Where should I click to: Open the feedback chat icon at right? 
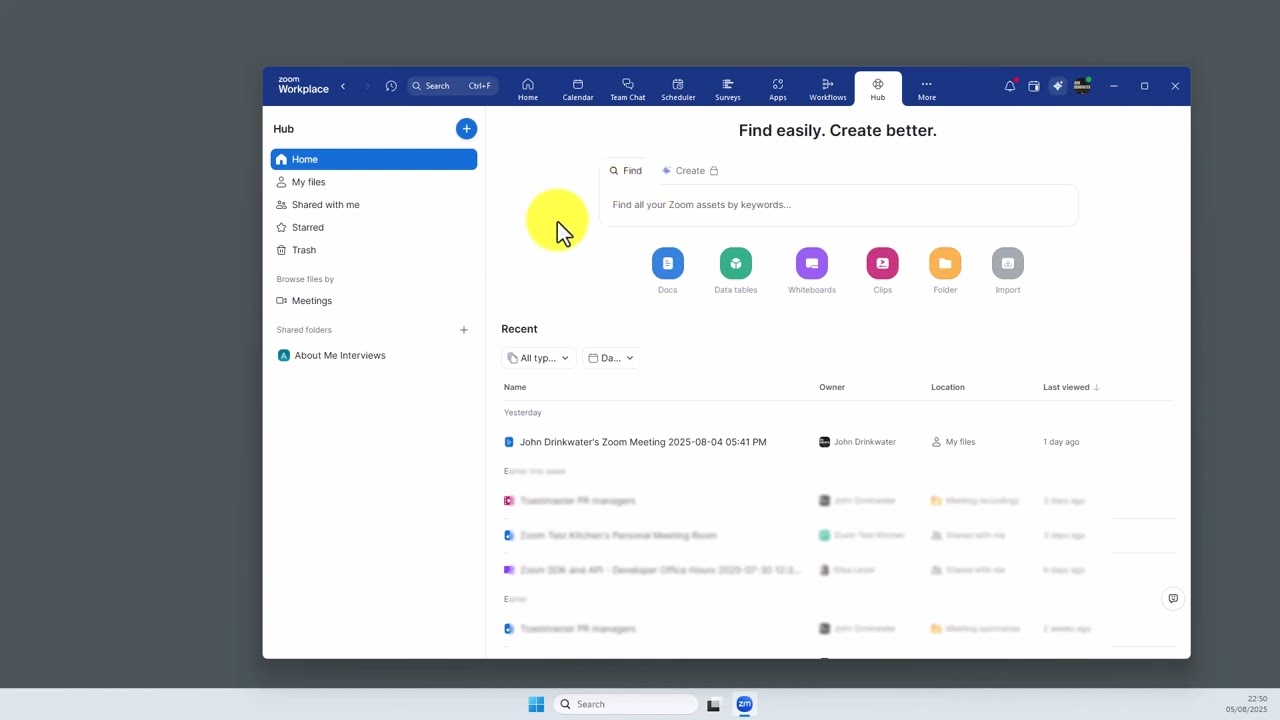(x=1173, y=599)
